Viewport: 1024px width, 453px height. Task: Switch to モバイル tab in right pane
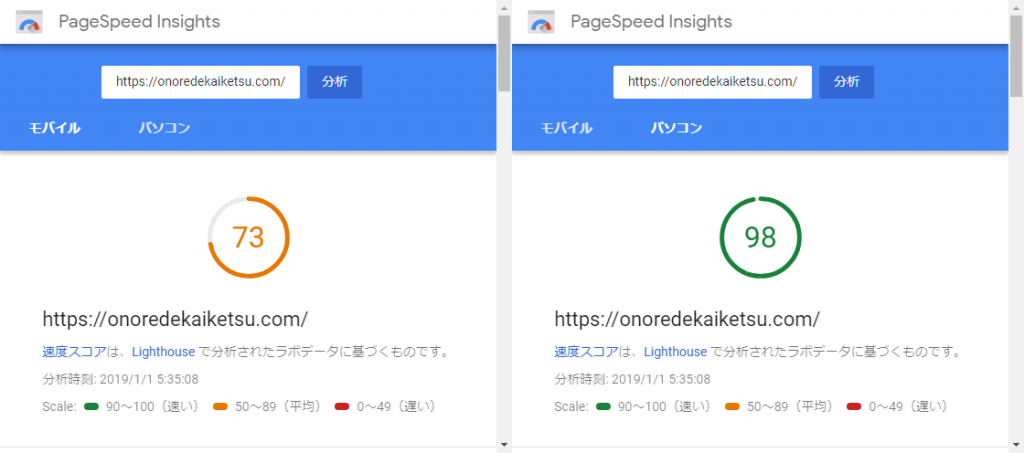[x=566, y=128]
